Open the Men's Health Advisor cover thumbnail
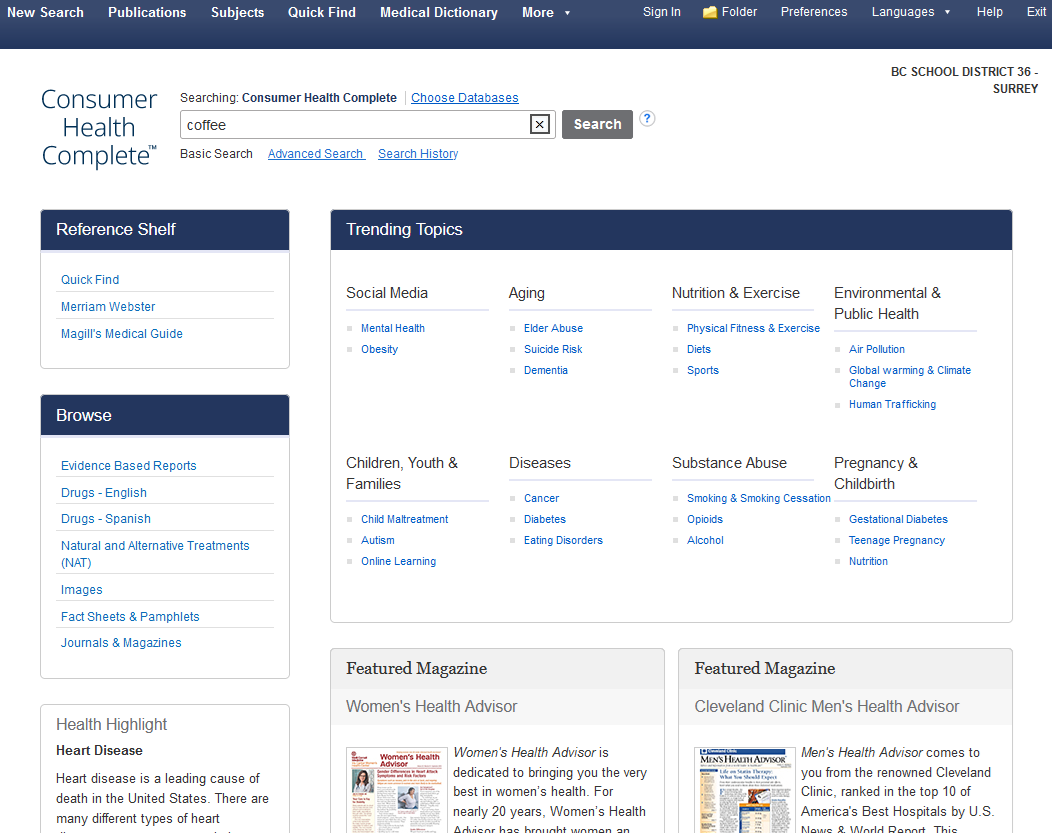The image size is (1052, 833). coord(745,790)
